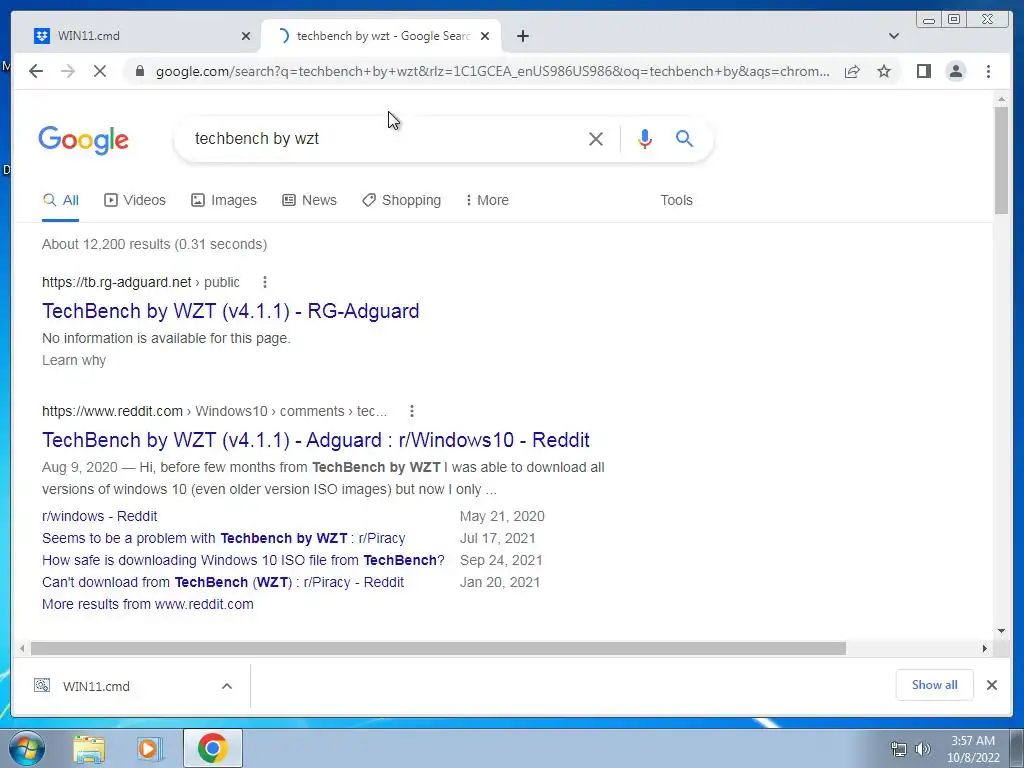
Task: Open network tray icon
Action: point(899,749)
